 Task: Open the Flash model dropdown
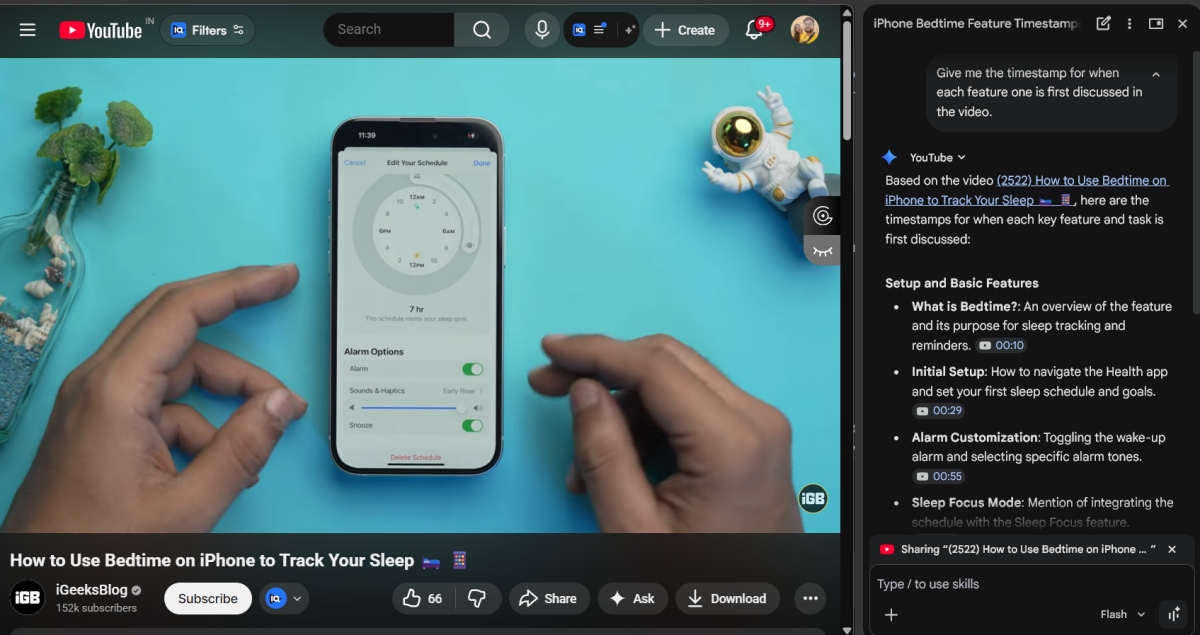pos(1122,614)
